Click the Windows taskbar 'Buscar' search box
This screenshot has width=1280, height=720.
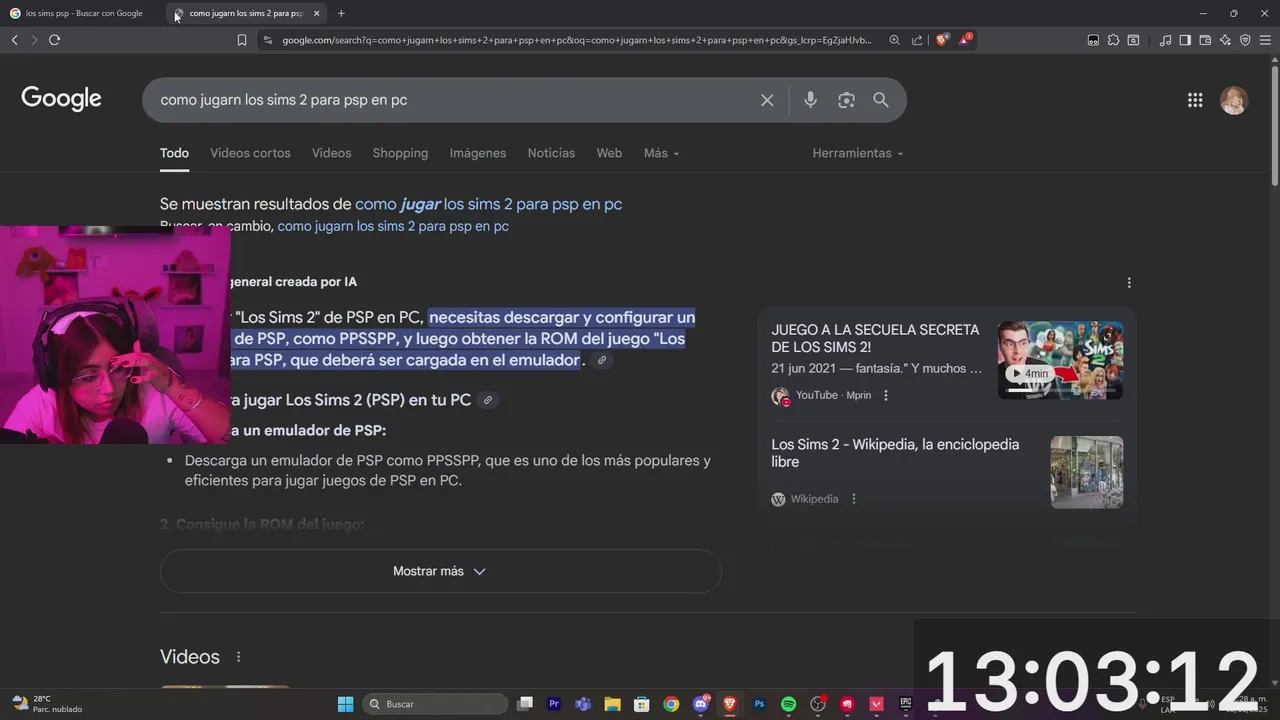[435, 704]
